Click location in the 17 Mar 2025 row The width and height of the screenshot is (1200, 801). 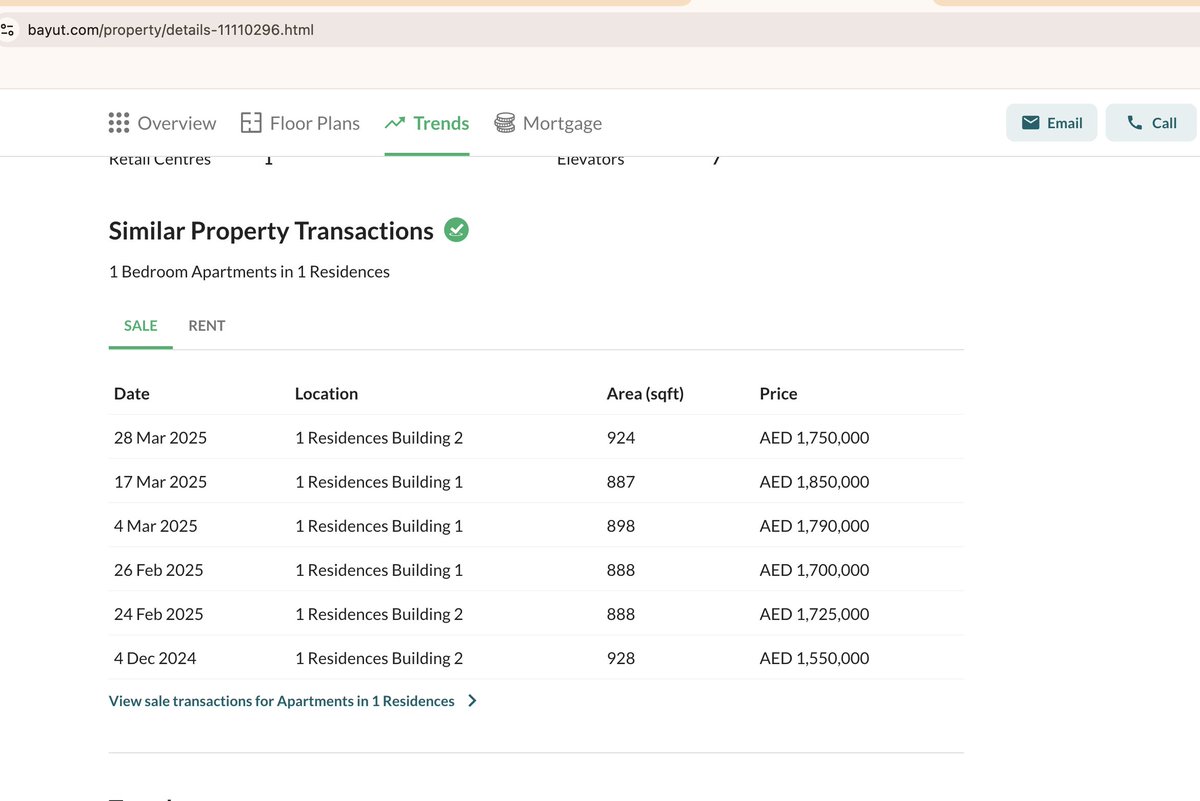379,482
